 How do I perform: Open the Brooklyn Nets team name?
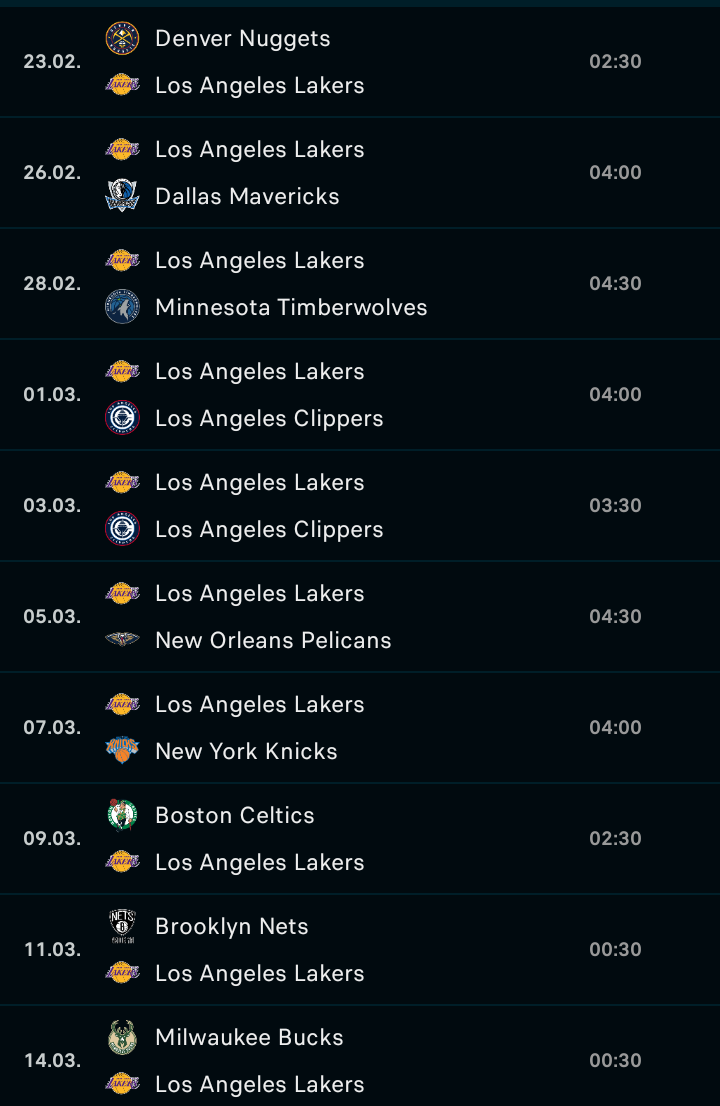tap(232, 926)
